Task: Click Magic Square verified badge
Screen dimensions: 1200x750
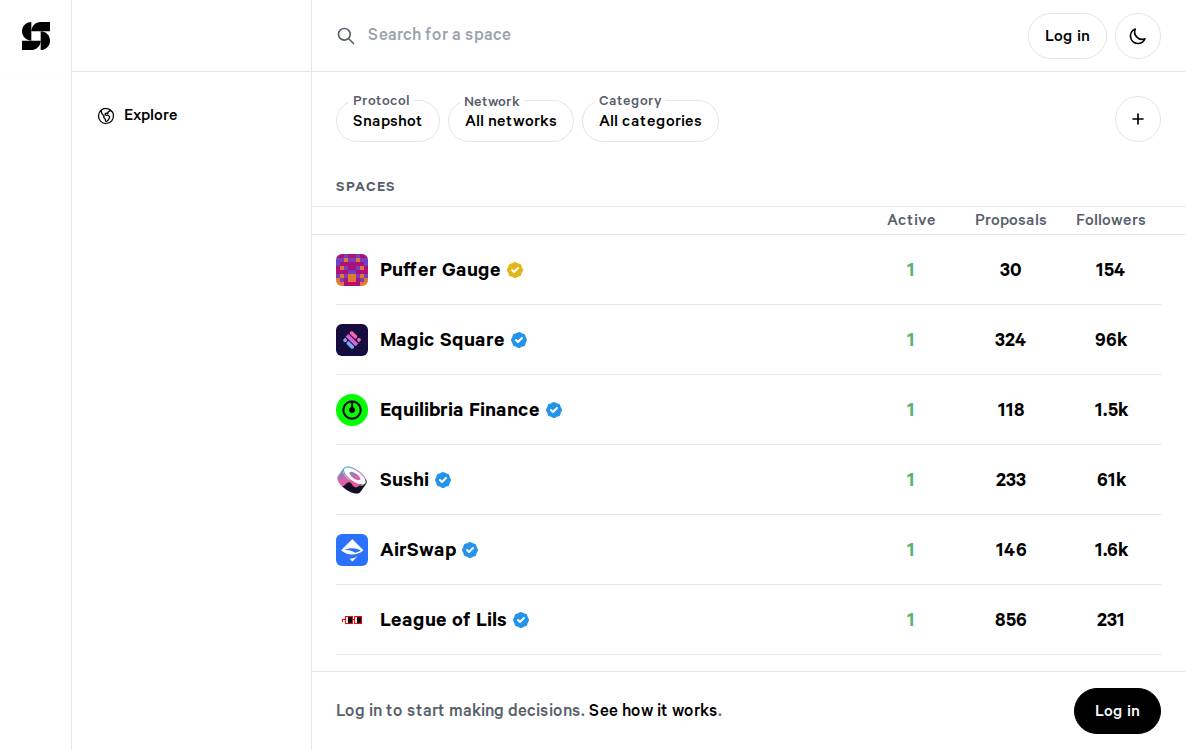Action: click(x=519, y=340)
